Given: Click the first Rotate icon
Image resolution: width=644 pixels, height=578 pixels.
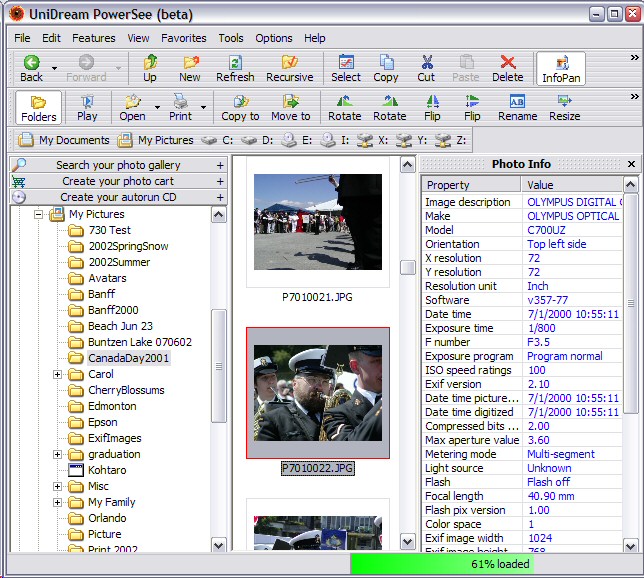Looking at the screenshot, I should (x=344, y=102).
